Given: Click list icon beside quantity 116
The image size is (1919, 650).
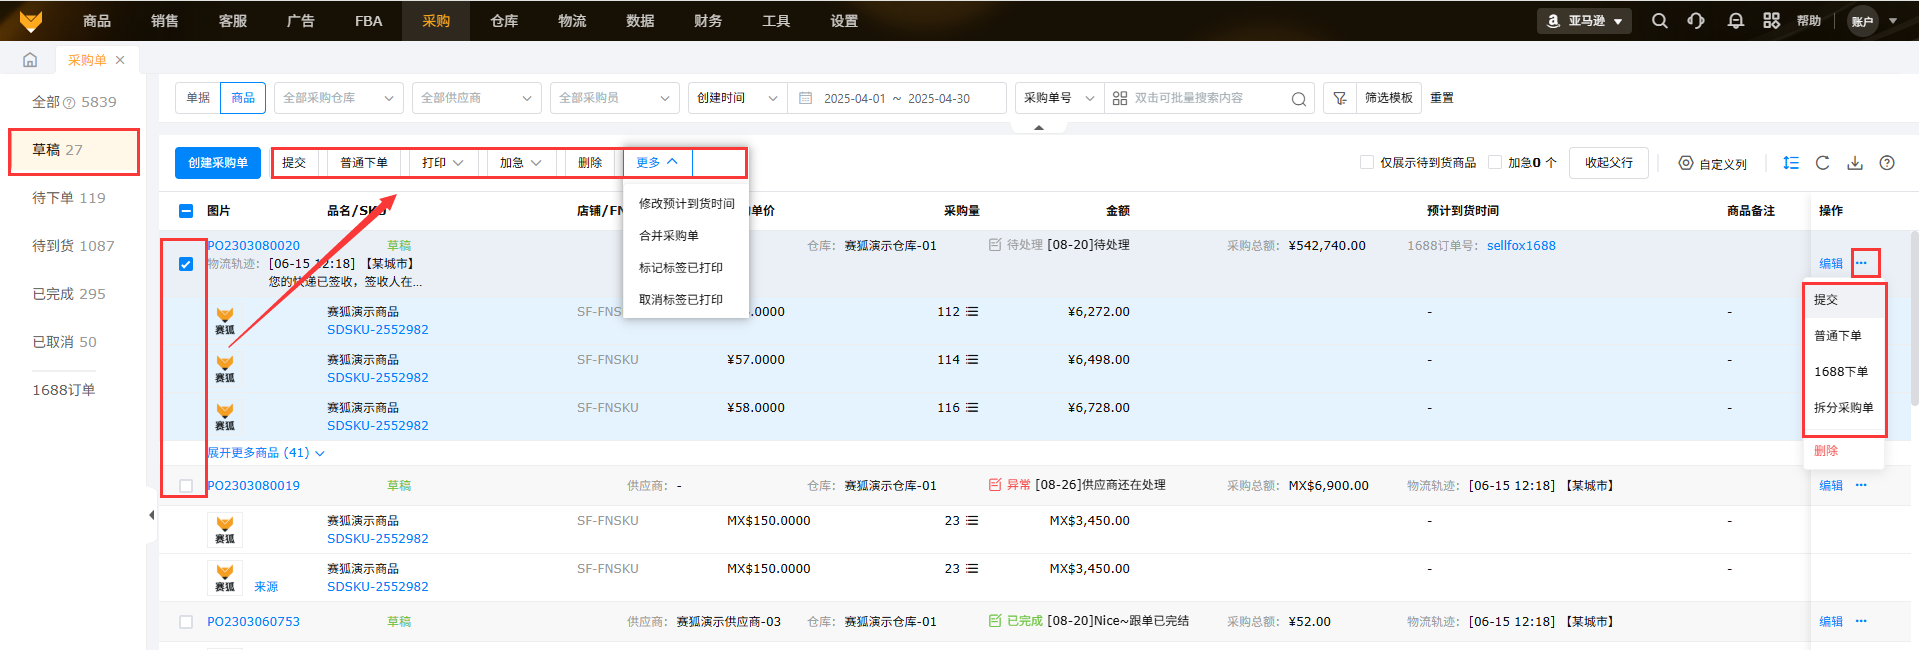Looking at the screenshot, I should point(972,408).
